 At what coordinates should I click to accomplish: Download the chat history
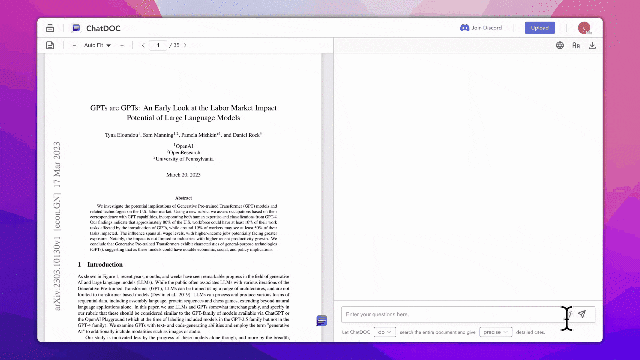point(593,45)
